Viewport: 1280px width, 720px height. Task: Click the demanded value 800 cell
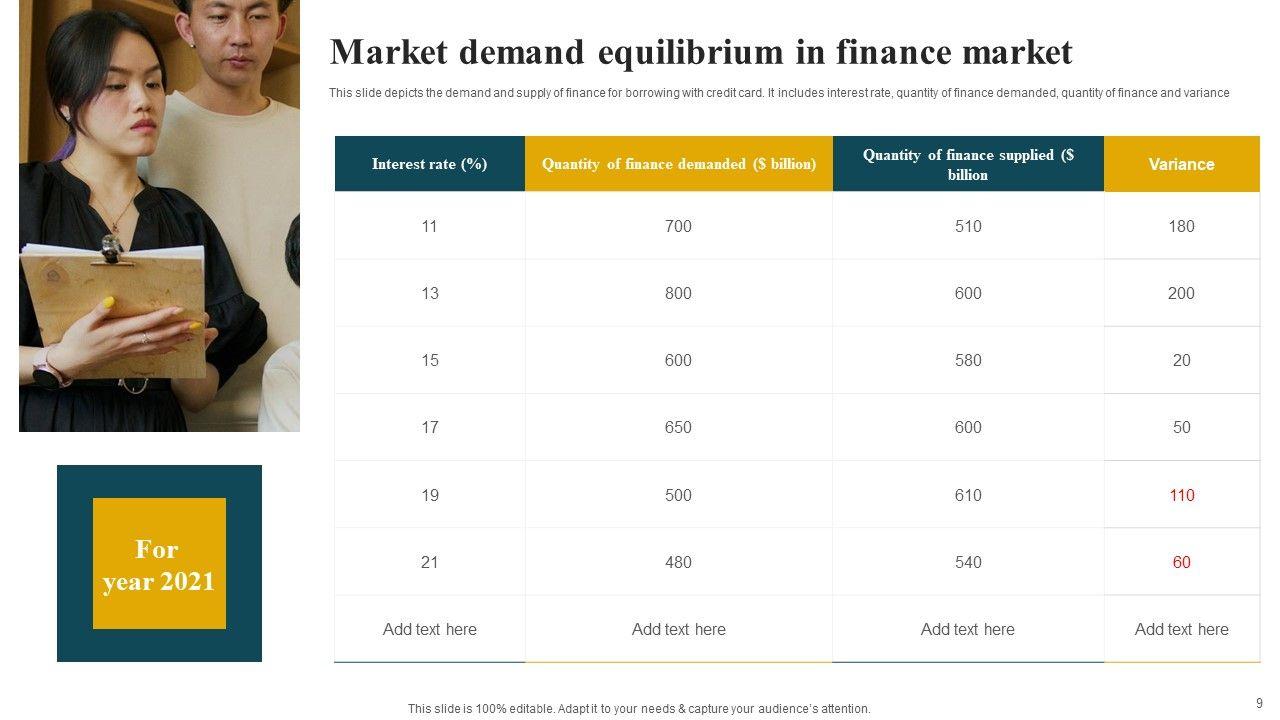click(x=678, y=293)
